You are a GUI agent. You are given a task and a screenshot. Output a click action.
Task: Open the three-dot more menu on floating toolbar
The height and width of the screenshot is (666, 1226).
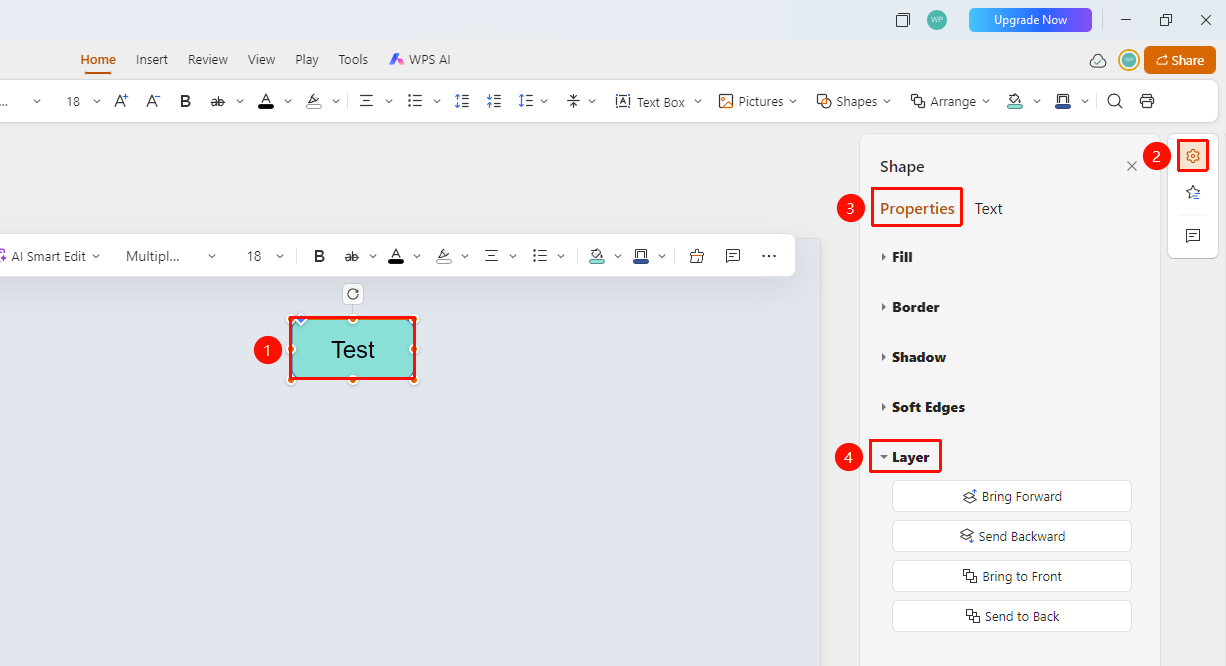[x=769, y=256]
